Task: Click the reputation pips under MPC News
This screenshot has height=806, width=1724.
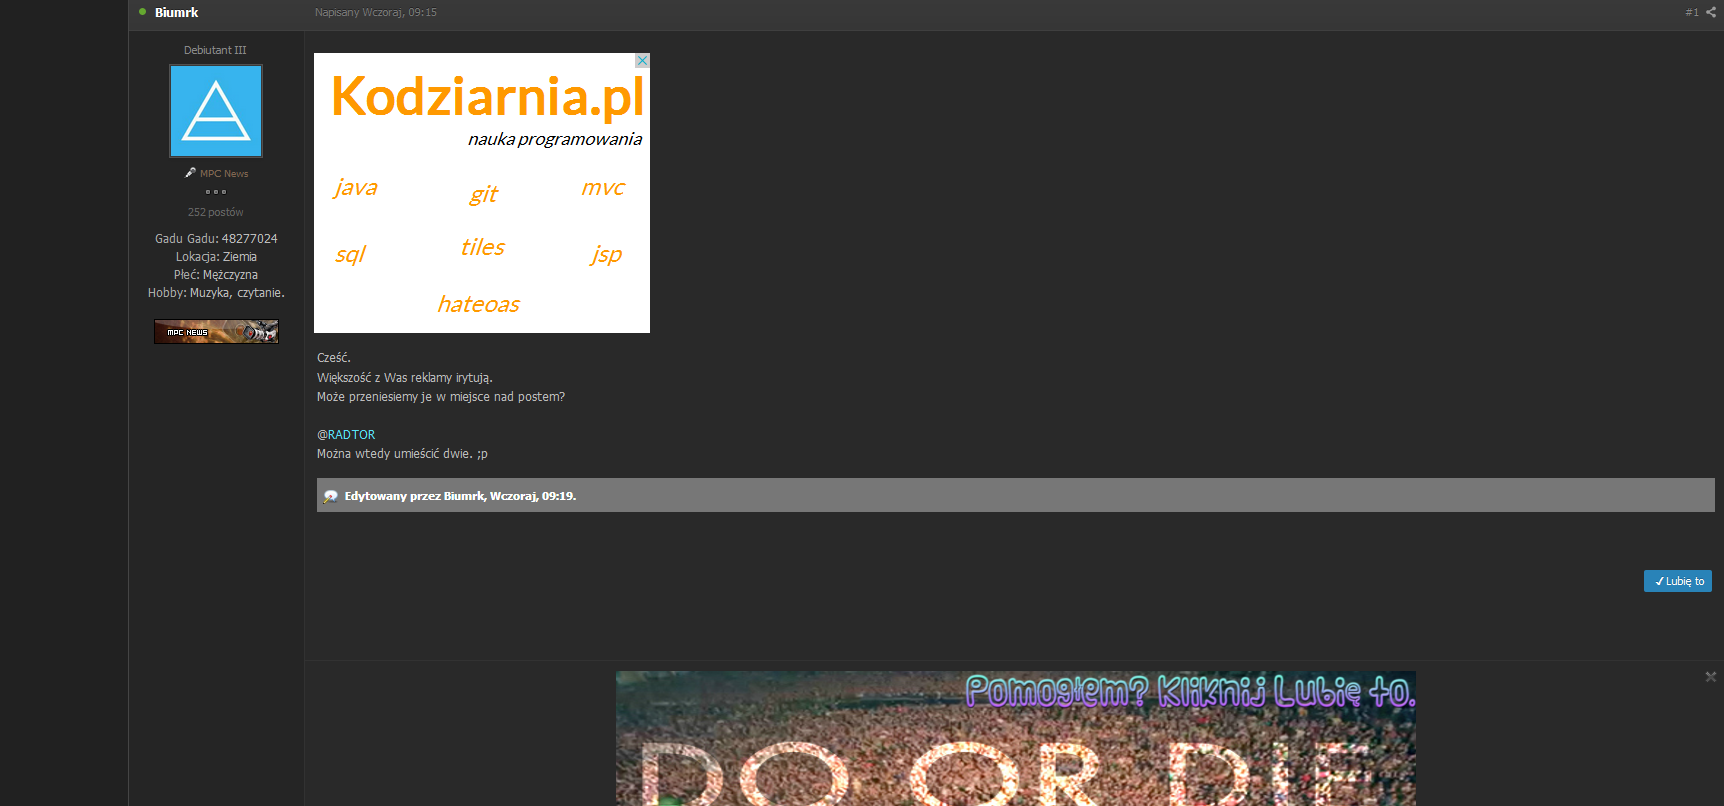Action: pyautogui.click(x=216, y=192)
